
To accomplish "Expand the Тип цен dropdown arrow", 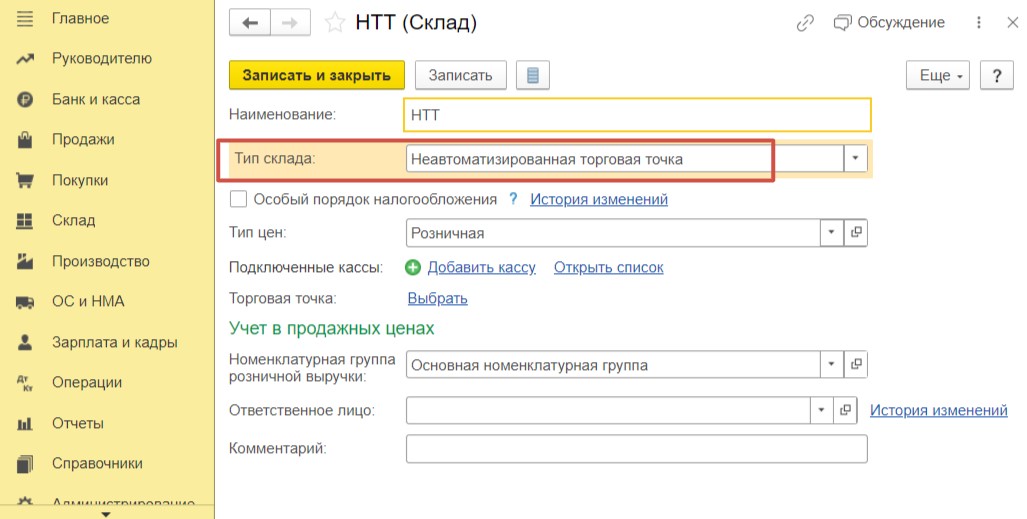I will (831, 233).
